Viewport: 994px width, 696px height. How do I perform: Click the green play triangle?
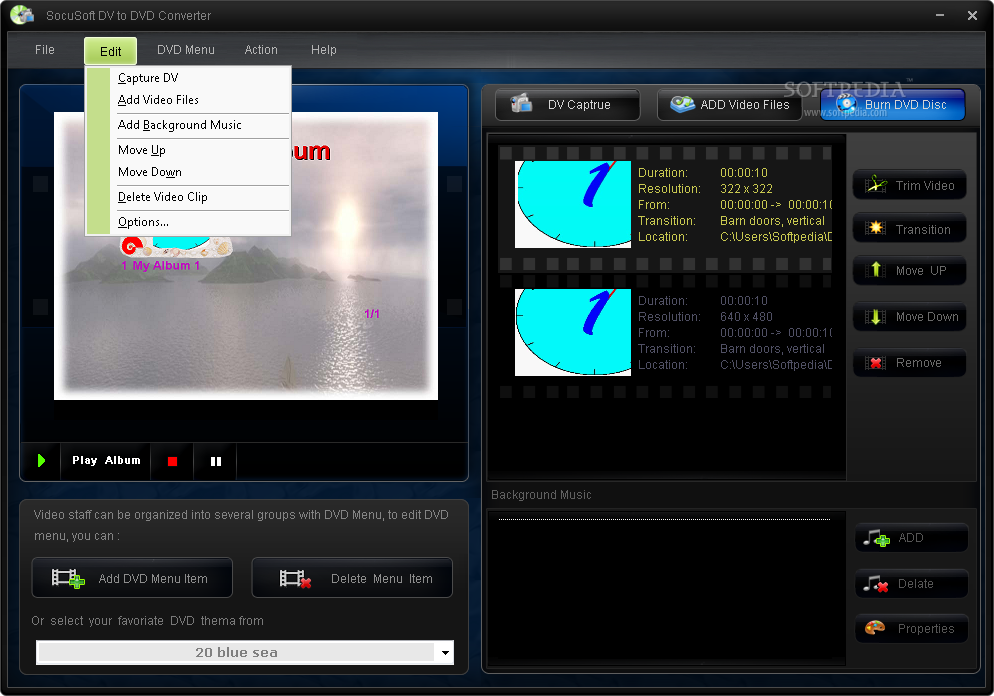coord(41,461)
